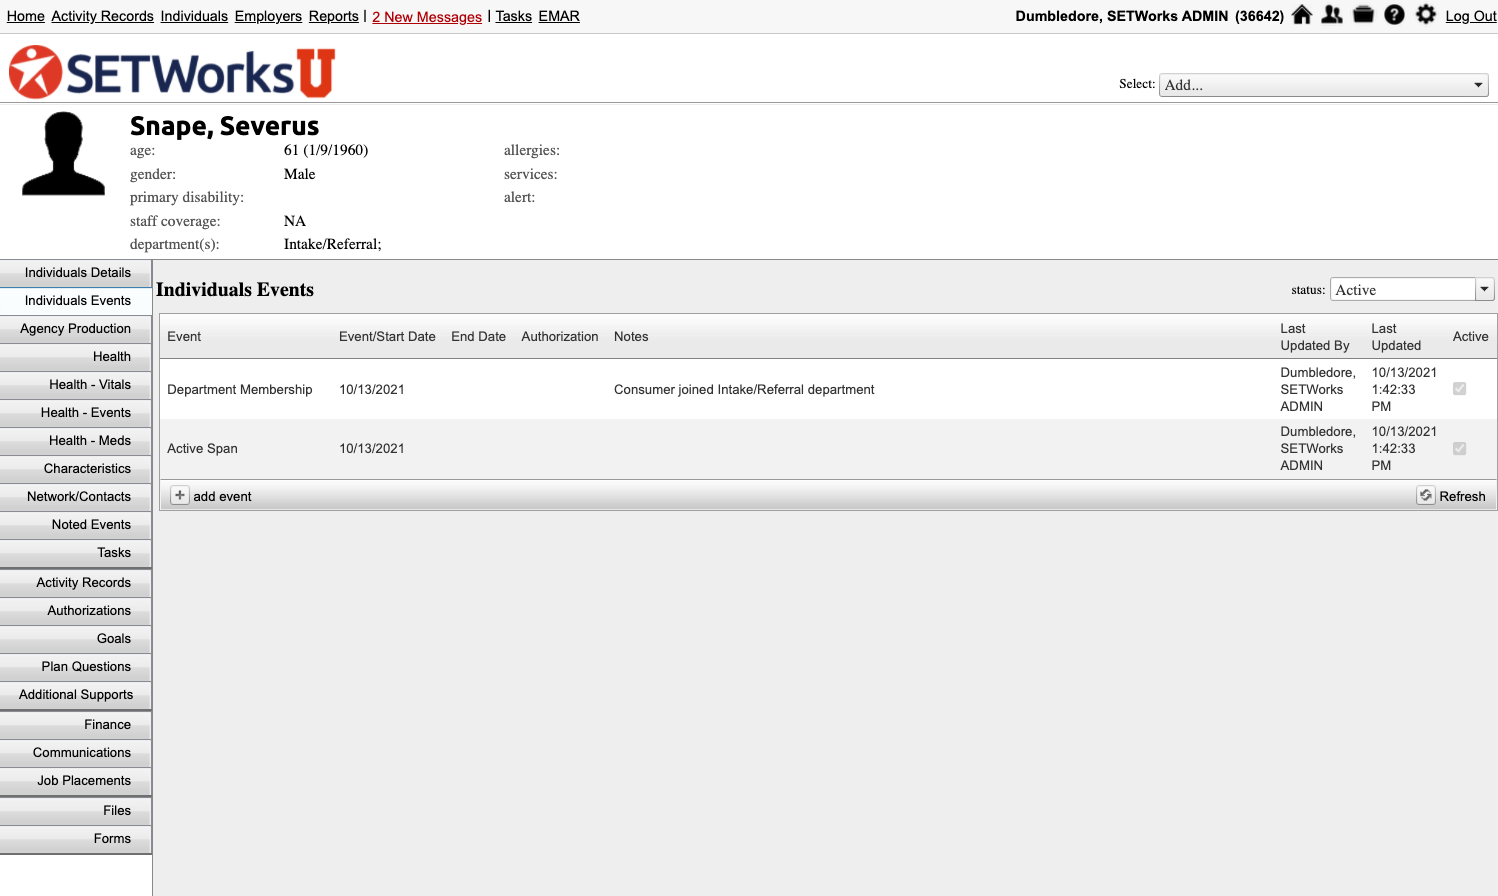Image resolution: width=1498 pixels, height=896 pixels.
Task: Open Employers top navigation link
Action: (268, 16)
